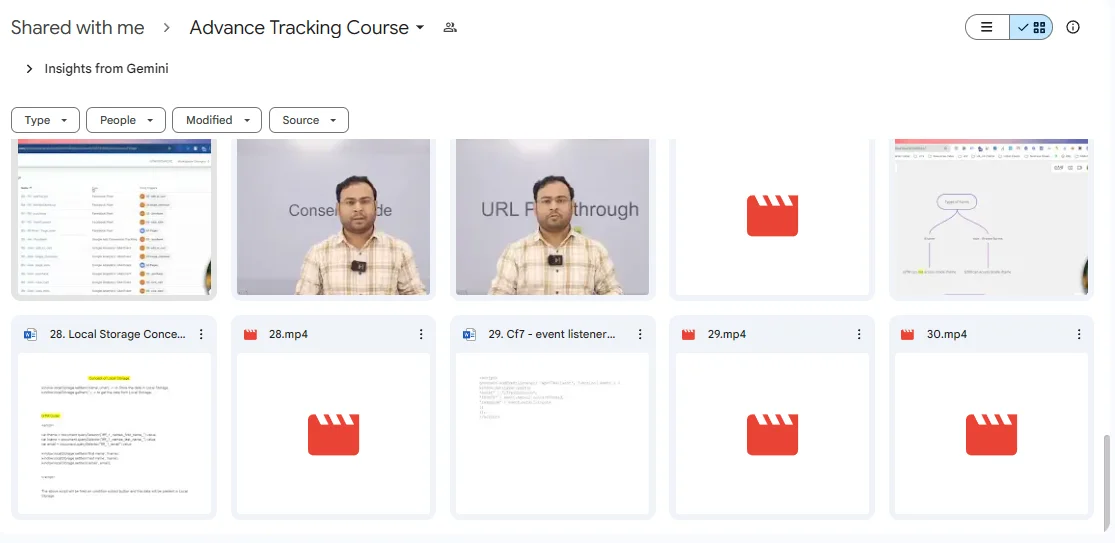Open the Type filter dropdown
The width and height of the screenshot is (1115, 543).
(x=45, y=120)
